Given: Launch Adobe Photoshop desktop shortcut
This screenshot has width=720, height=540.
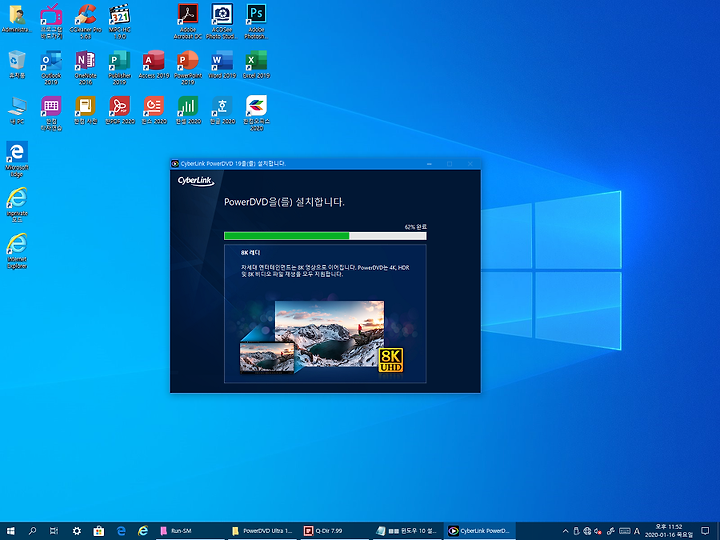Looking at the screenshot, I should 256,21.
